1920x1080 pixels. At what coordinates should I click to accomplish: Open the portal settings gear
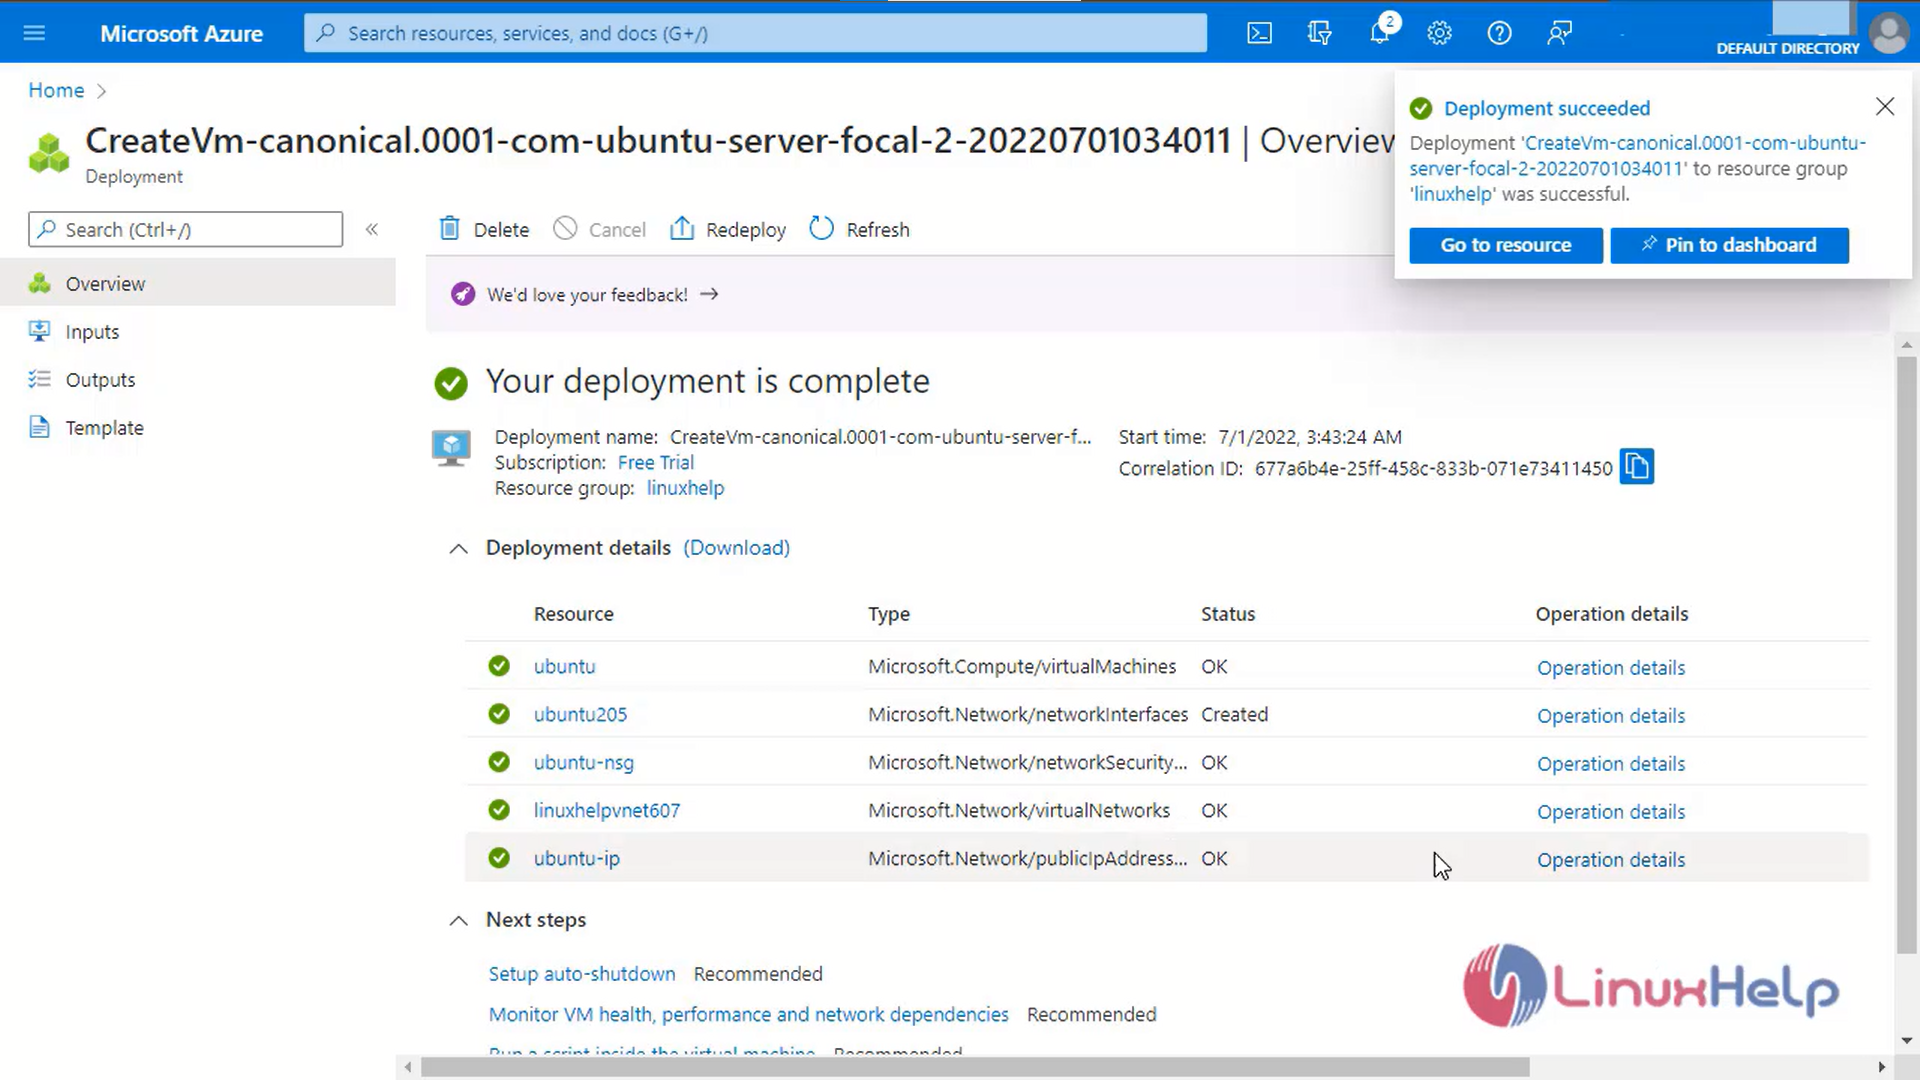1439,33
